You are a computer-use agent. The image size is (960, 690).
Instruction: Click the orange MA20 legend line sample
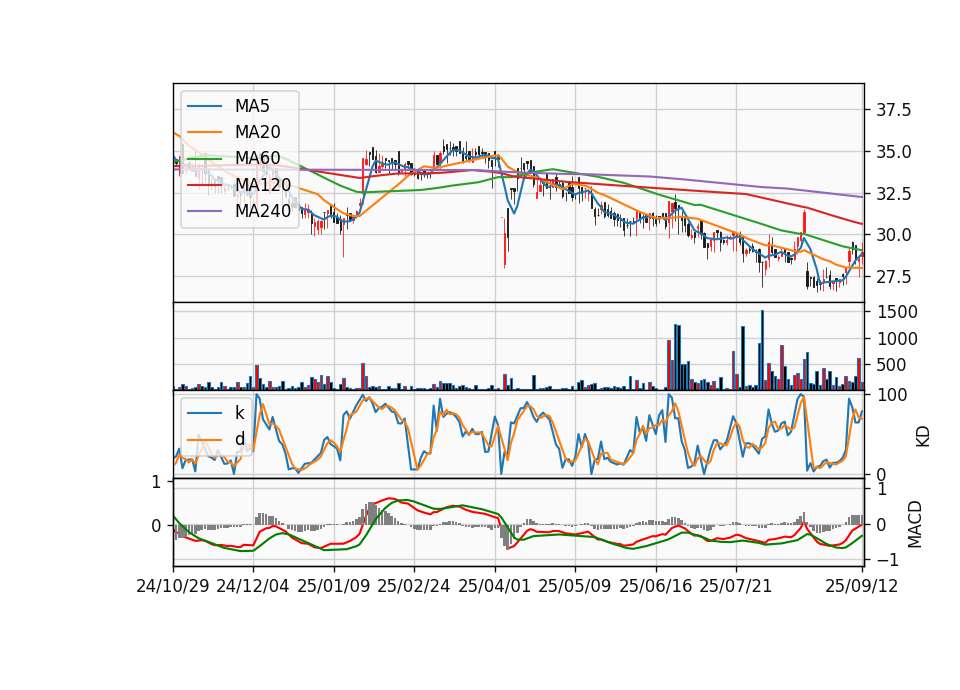pyautogui.click(x=204, y=132)
